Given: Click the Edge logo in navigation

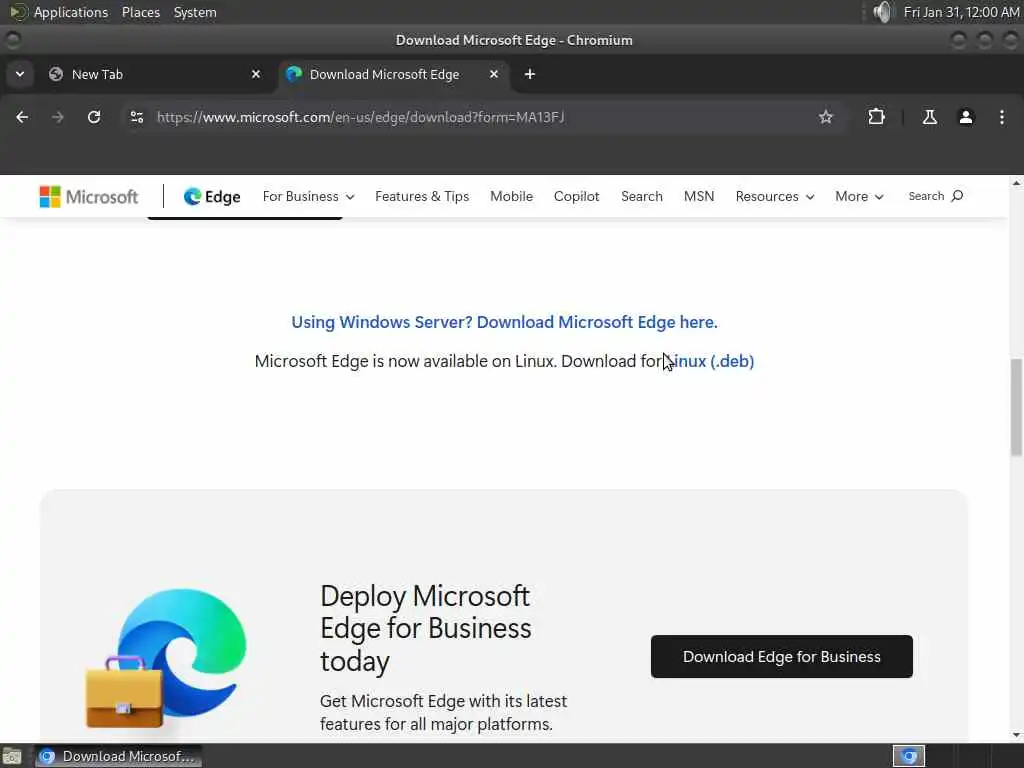Looking at the screenshot, I should point(212,197).
